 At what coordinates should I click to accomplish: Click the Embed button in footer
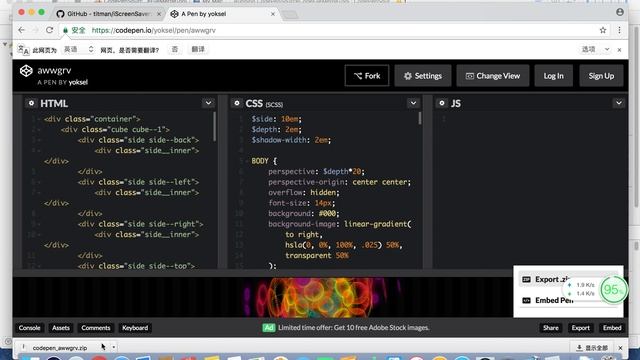pyautogui.click(x=612, y=328)
